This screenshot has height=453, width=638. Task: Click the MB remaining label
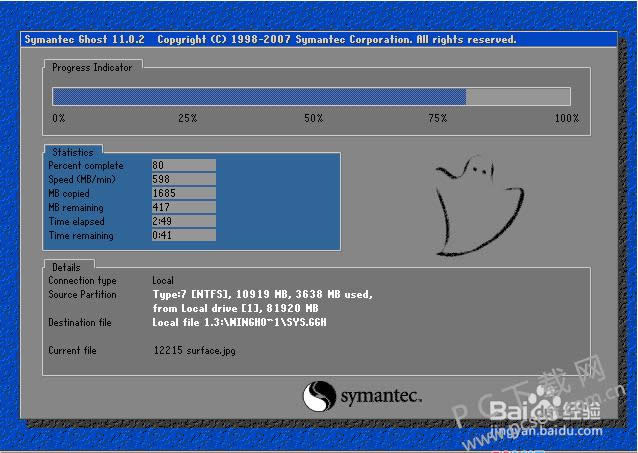click(x=76, y=208)
